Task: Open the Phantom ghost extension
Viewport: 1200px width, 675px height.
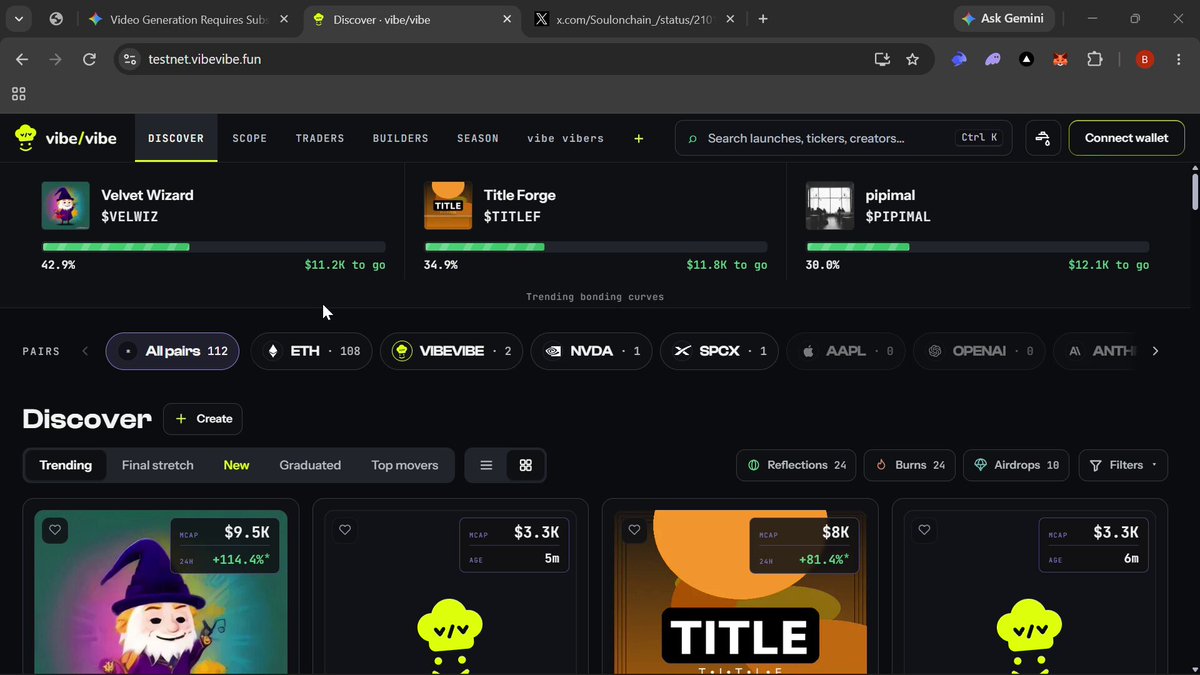Action: (993, 59)
